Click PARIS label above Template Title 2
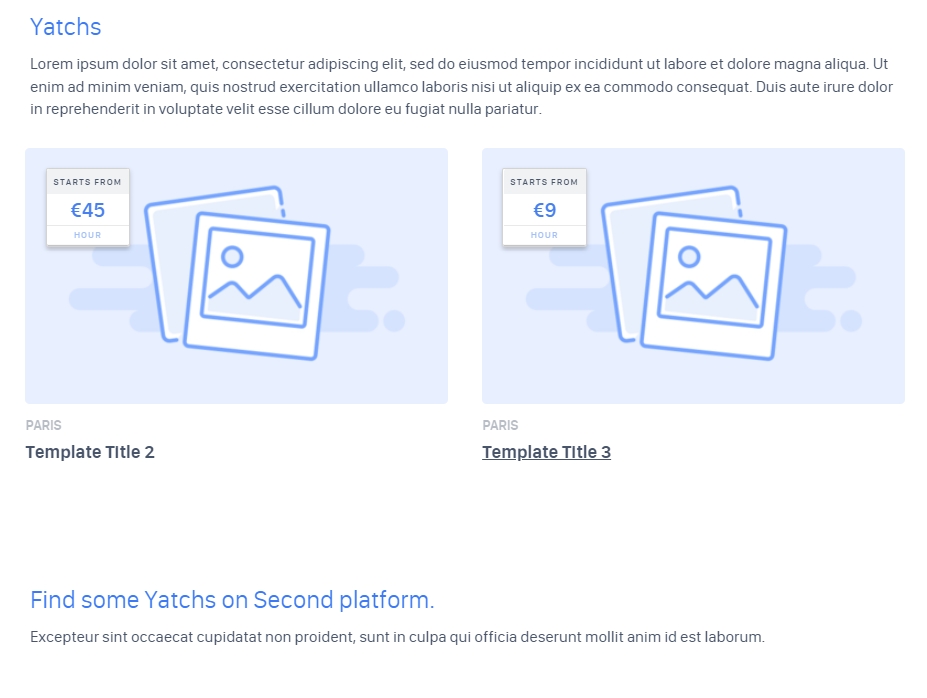 [43, 426]
